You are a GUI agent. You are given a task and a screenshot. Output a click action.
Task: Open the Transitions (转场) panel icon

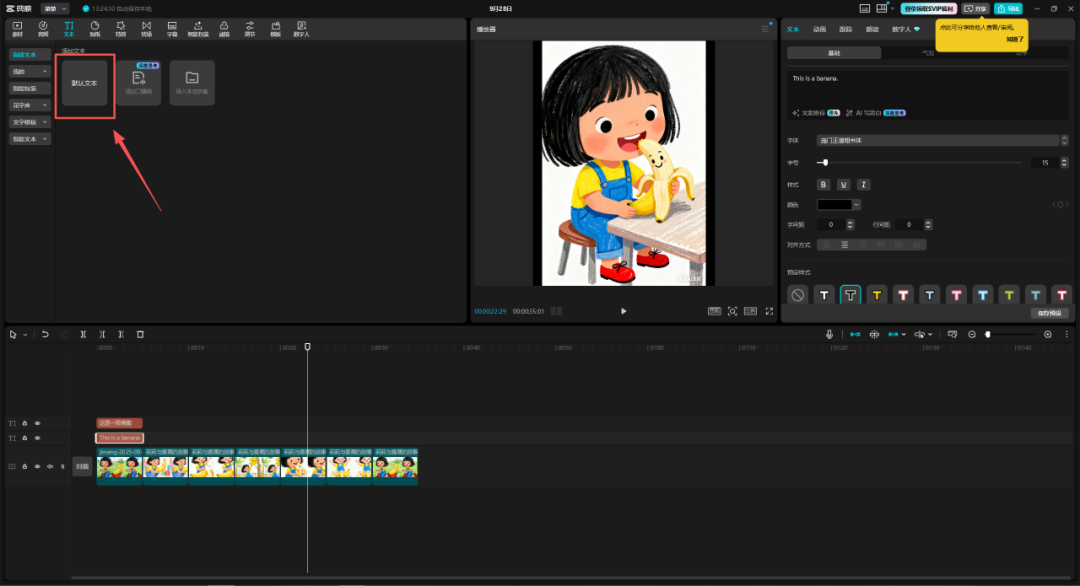pos(146,28)
